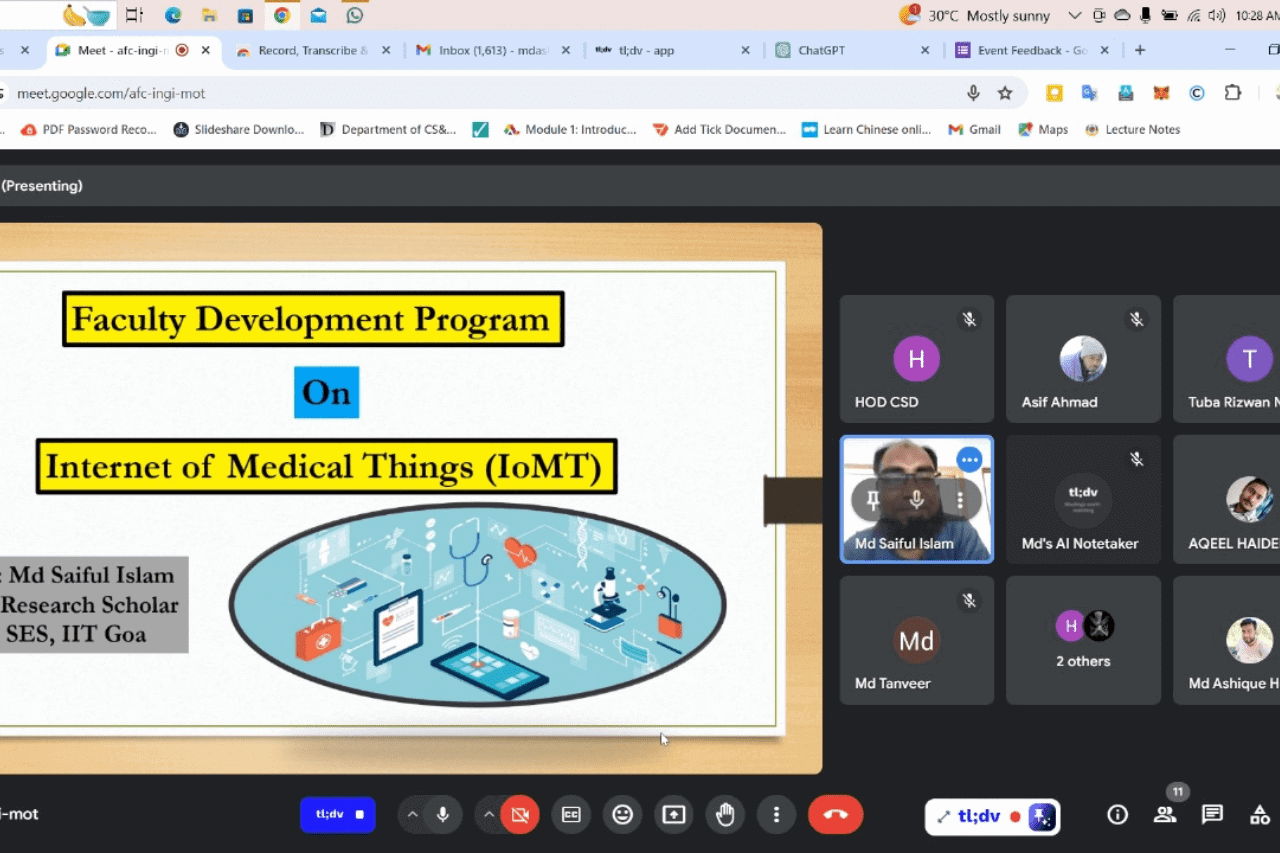Click the "2 others" participants tile
The height and width of the screenshot is (853, 1280).
click(x=1083, y=640)
